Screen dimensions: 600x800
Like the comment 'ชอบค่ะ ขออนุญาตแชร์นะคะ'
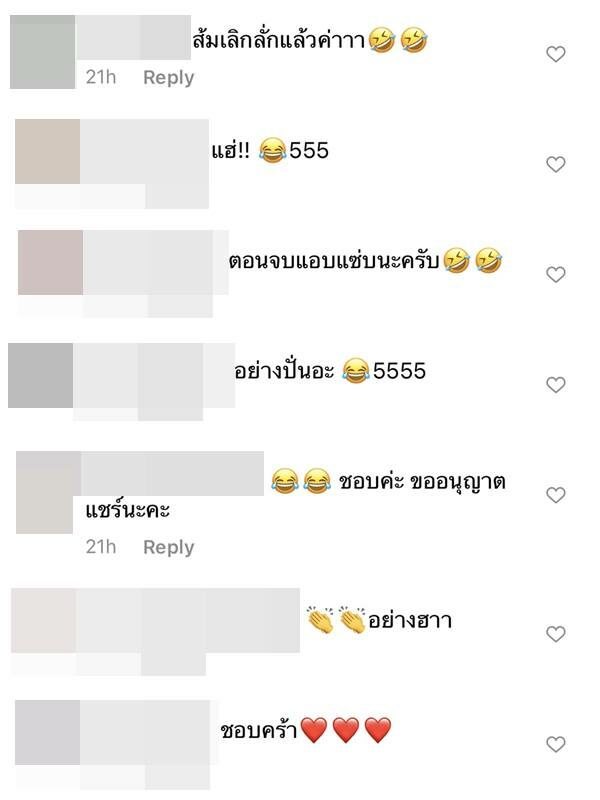556,495
